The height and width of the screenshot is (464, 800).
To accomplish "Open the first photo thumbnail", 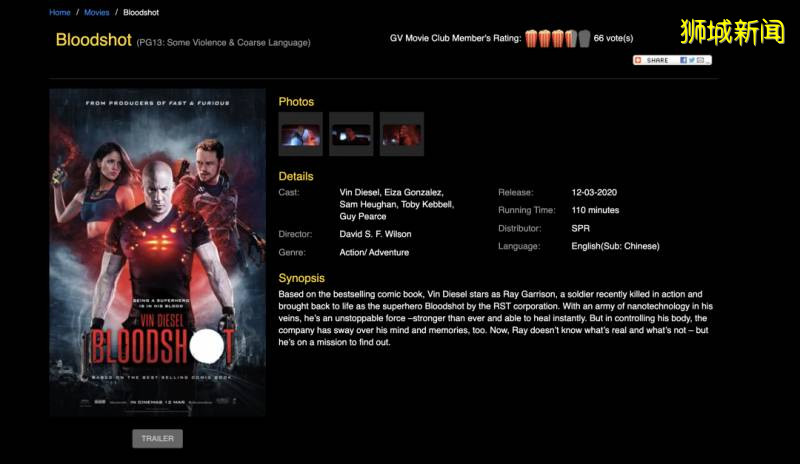I will (300, 134).
